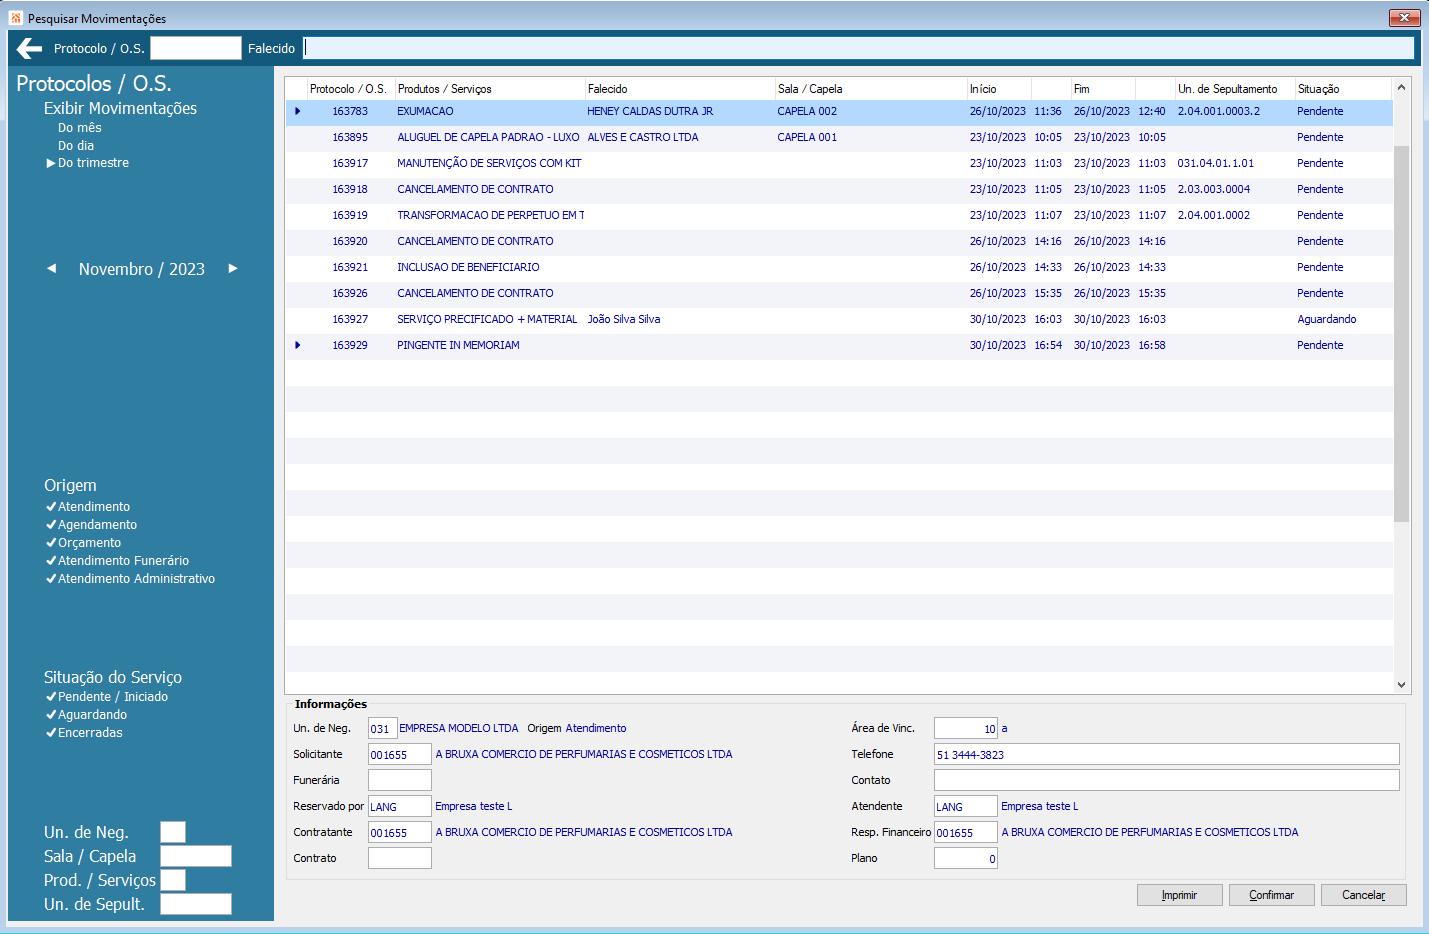Show movements Do trimestre
This screenshot has width=1429, height=934.
click(93, 163)
